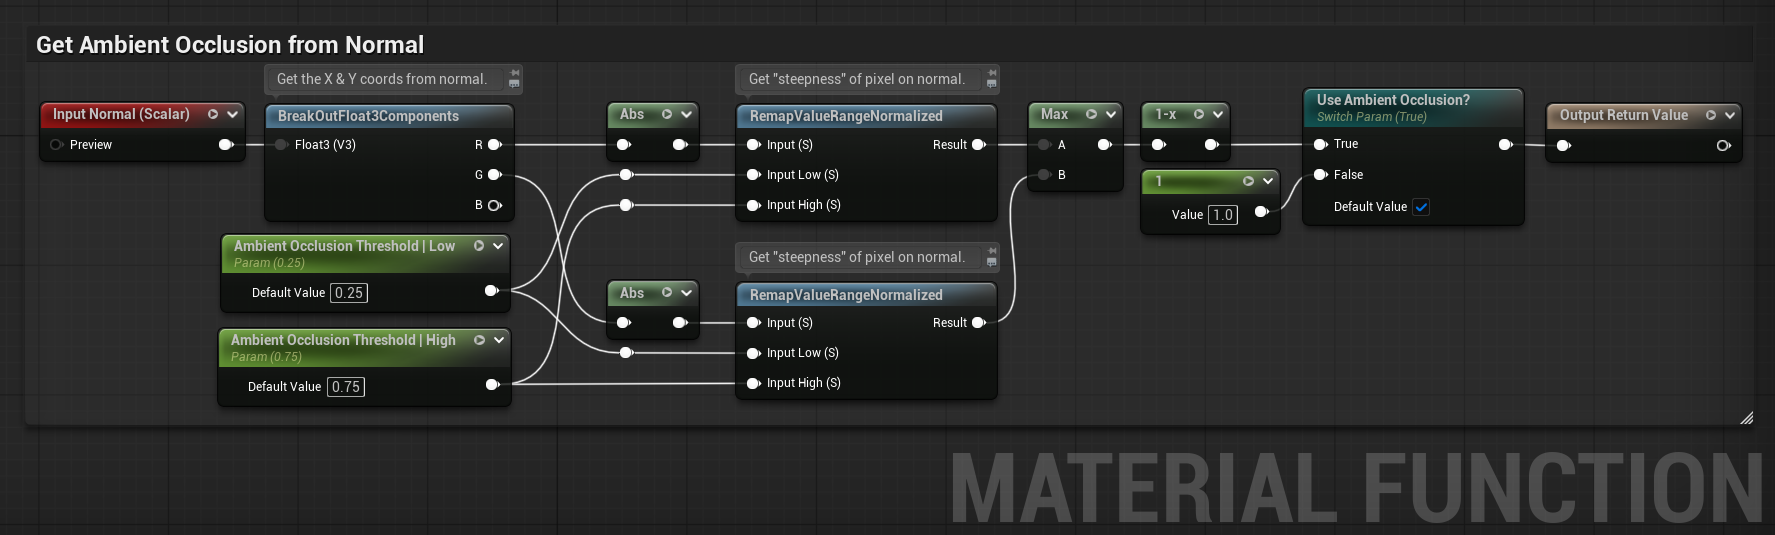This screenshot has width=1775, height=535.
Task: Click the bottom Abs node's input pin
Action: pyautogui.click(x=624, y=323)
